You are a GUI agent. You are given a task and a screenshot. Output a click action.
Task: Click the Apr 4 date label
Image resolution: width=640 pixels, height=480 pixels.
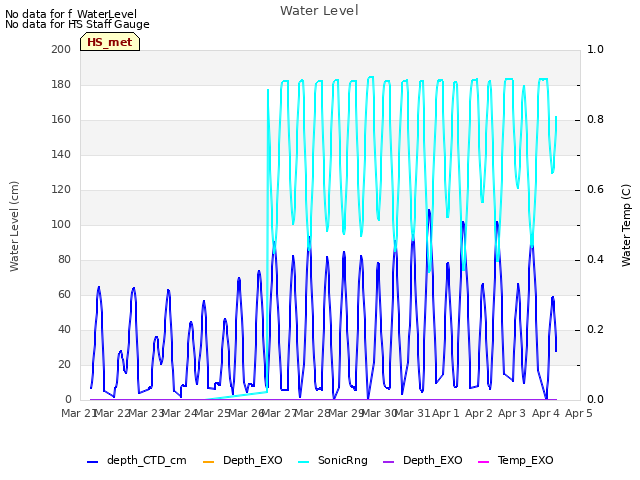tap(545, 413)
